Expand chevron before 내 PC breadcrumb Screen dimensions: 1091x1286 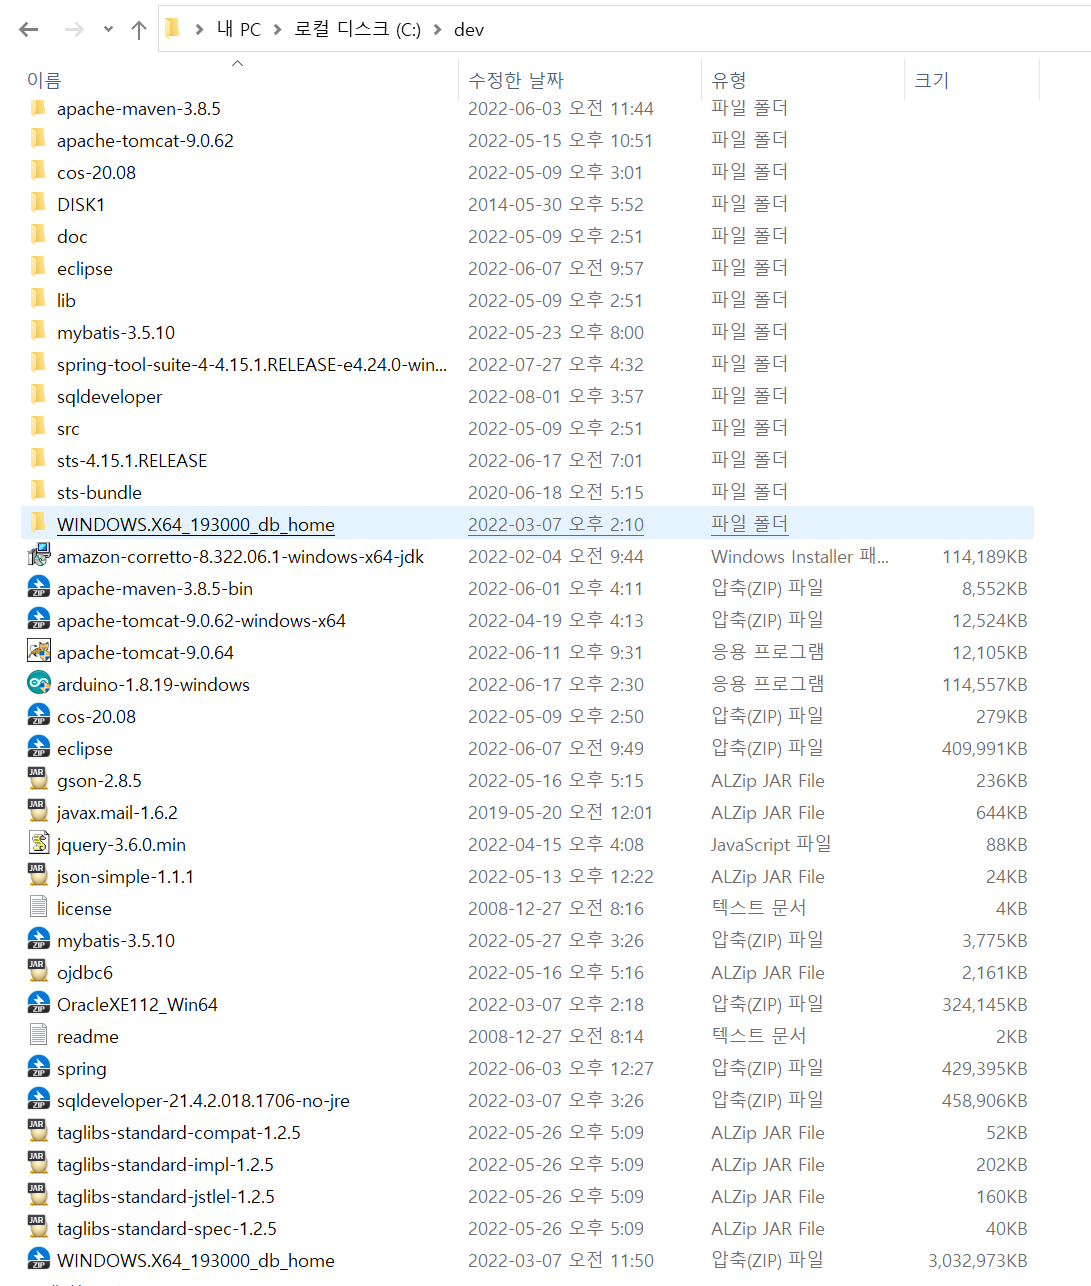coord(199,30)
